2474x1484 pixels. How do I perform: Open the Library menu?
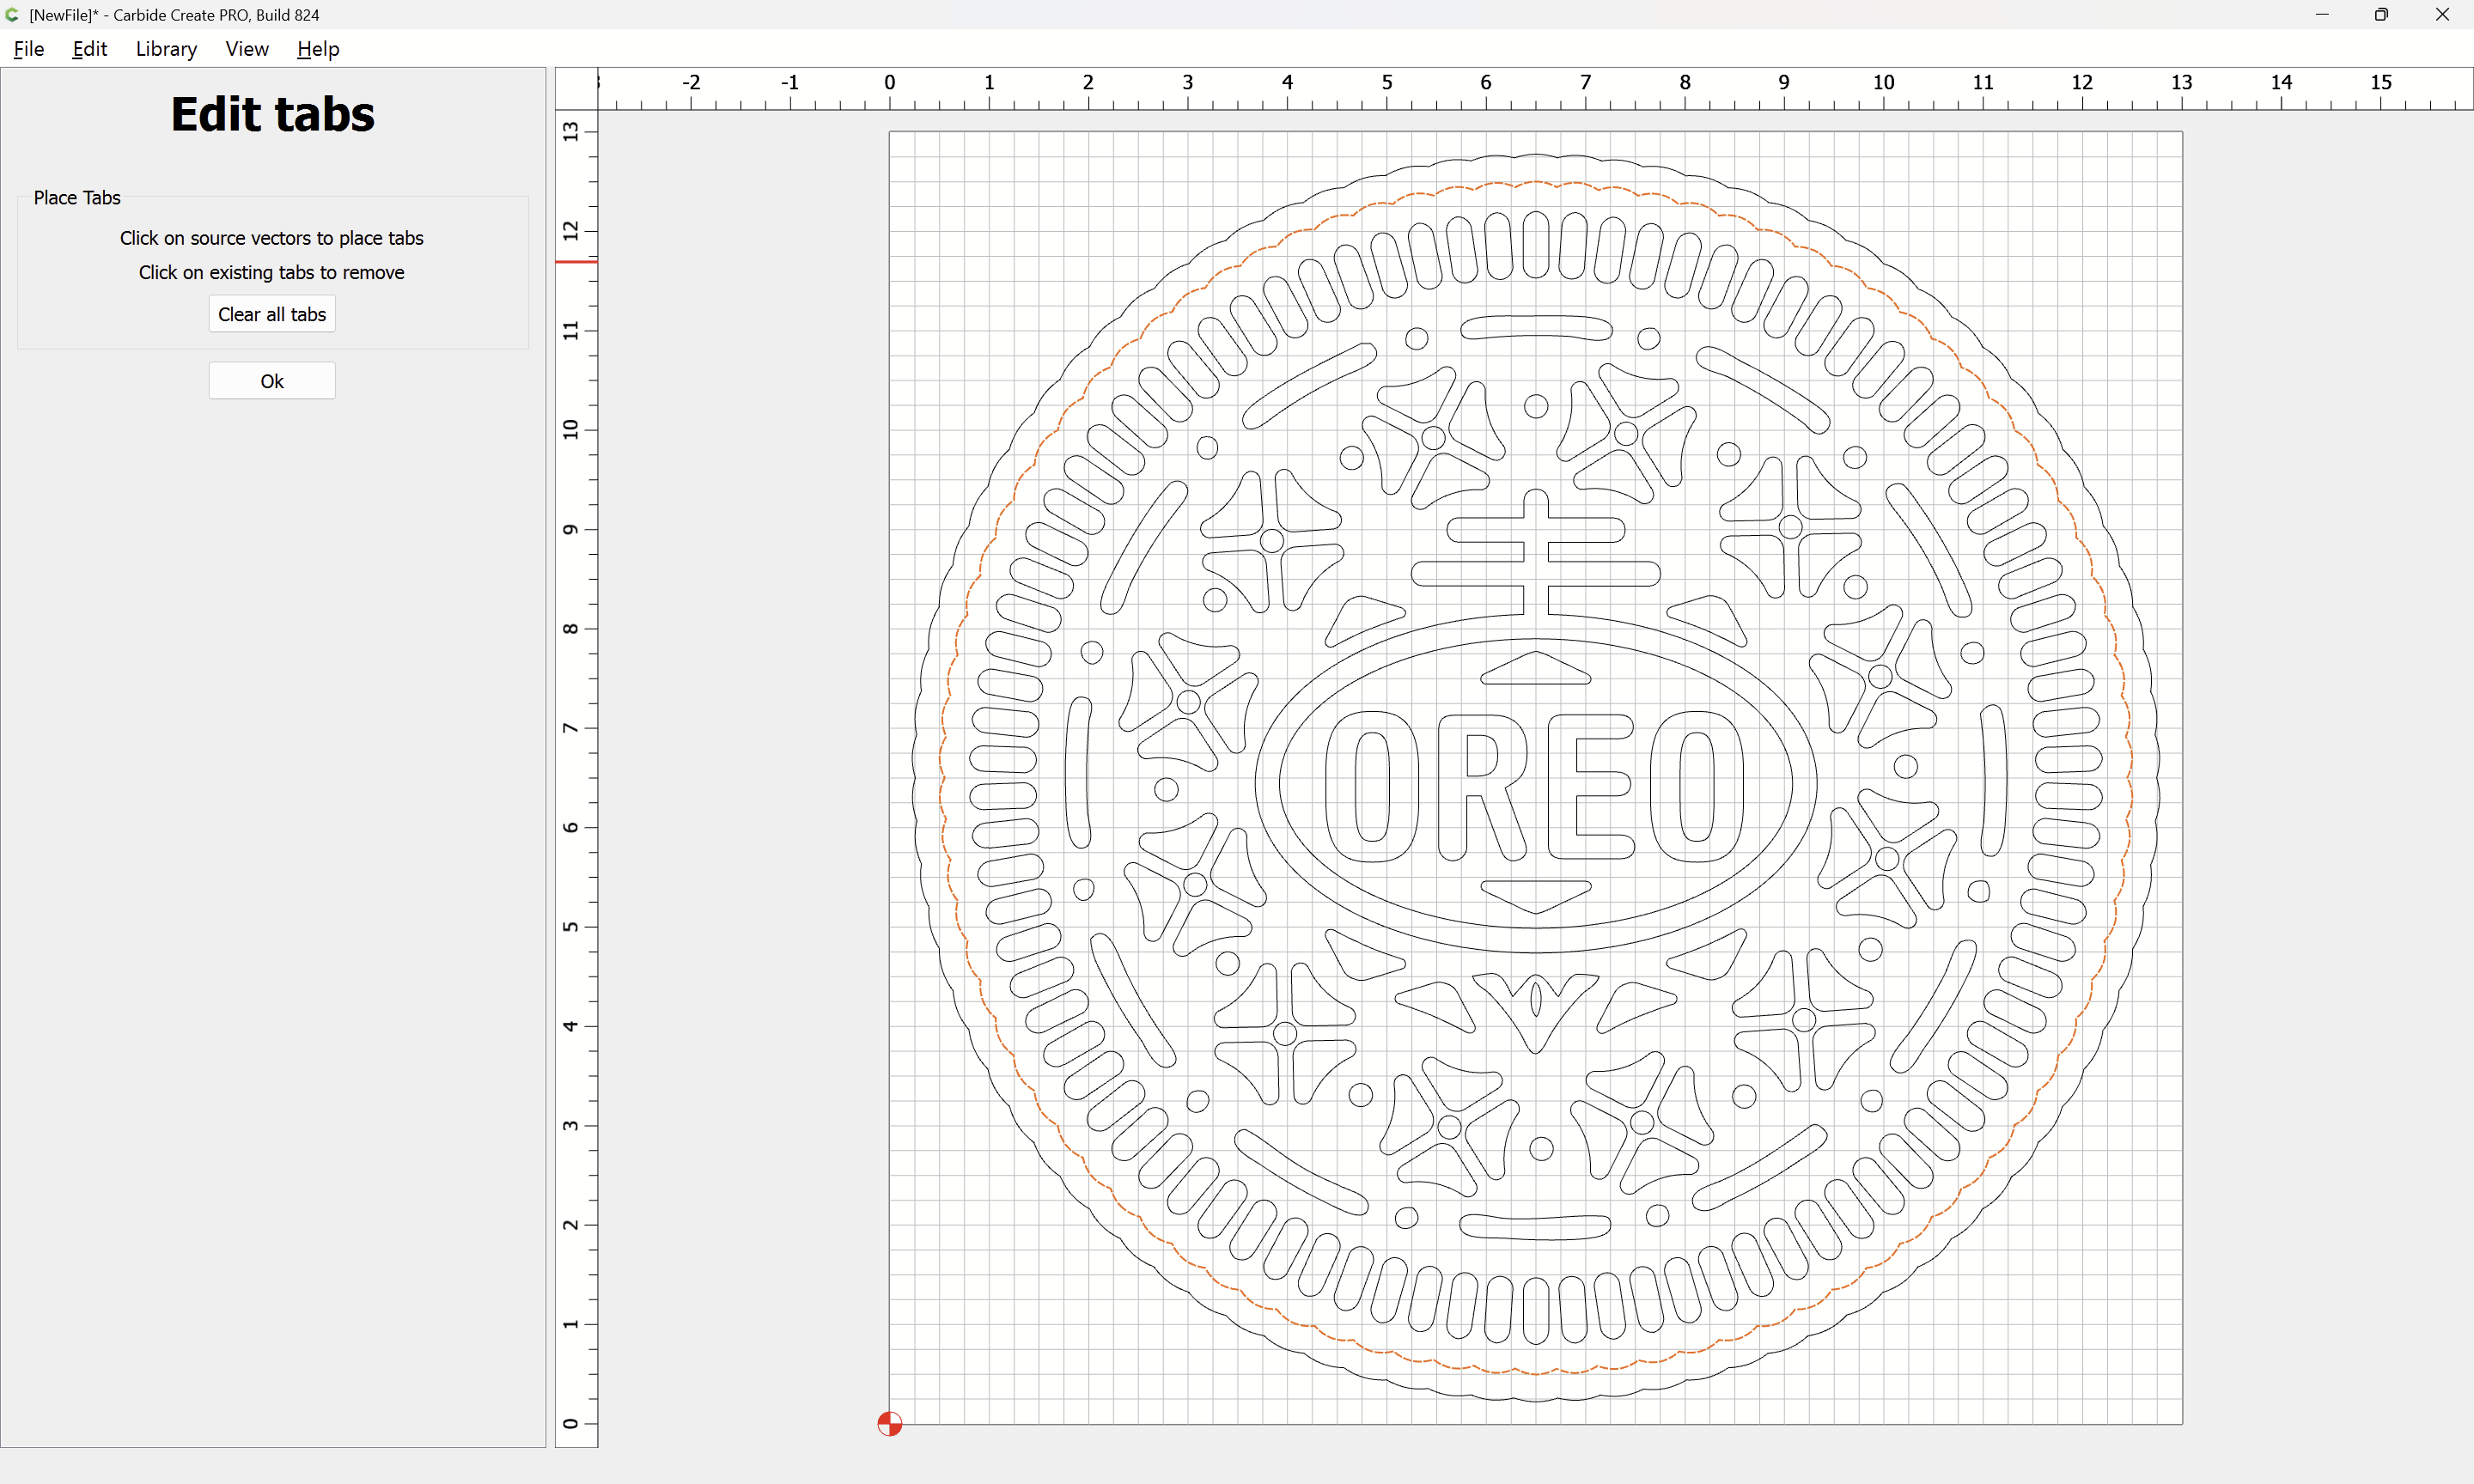166,49
